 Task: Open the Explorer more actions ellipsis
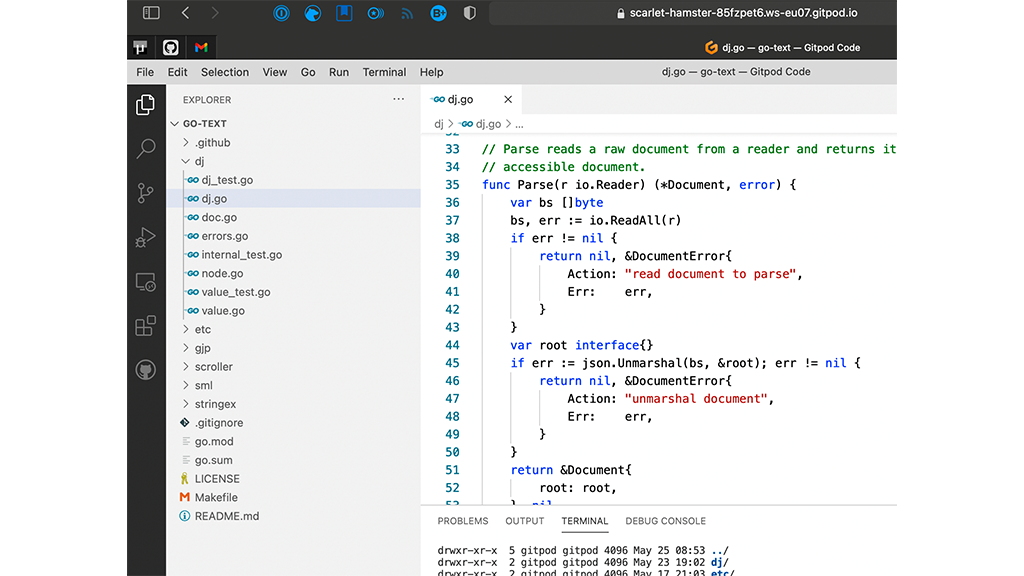coord(399,100)
